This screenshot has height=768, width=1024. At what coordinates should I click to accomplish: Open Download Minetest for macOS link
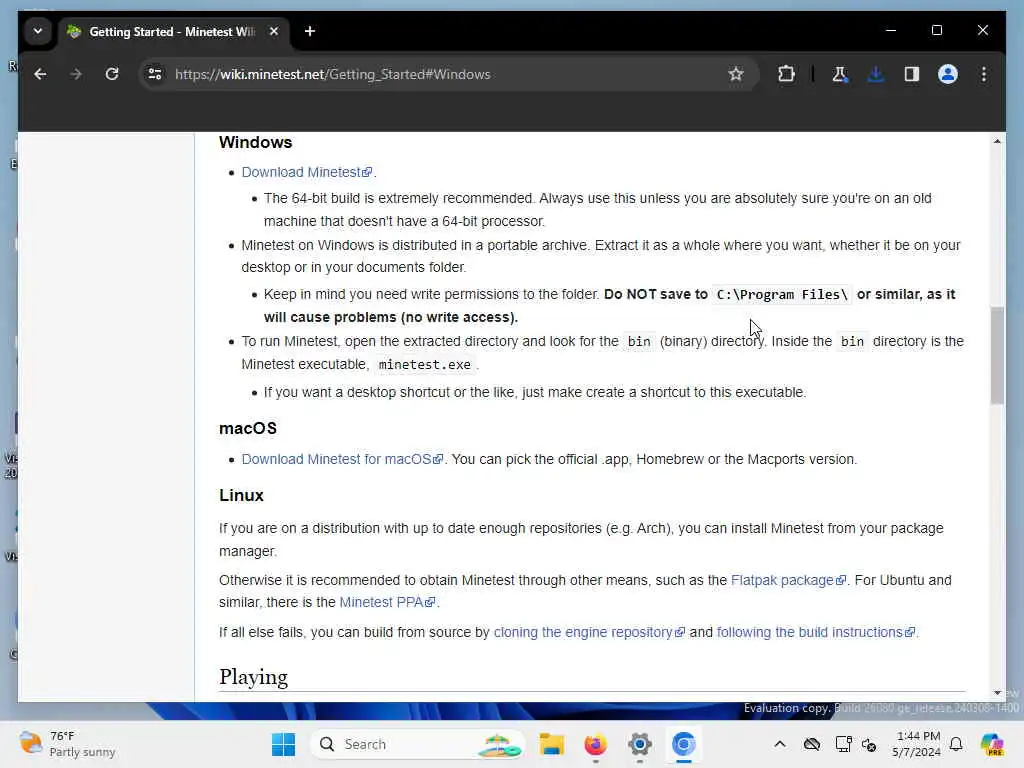tap(342, 460)
